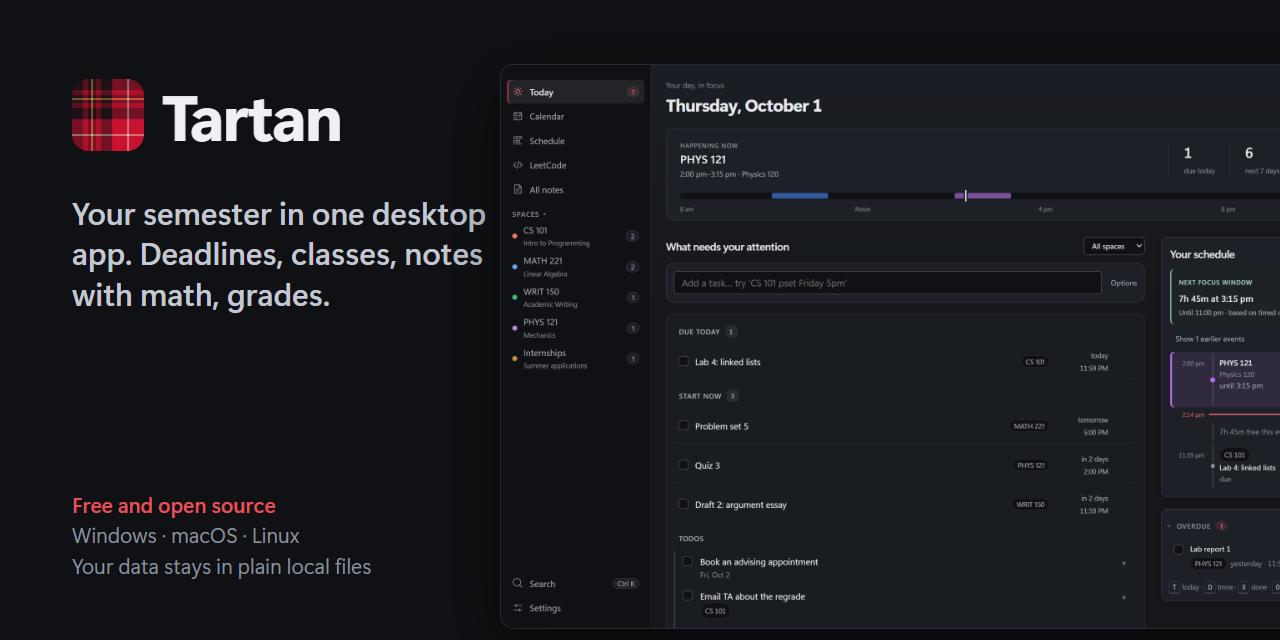
Task: Focus the Add a task input field
Action: 887,283
